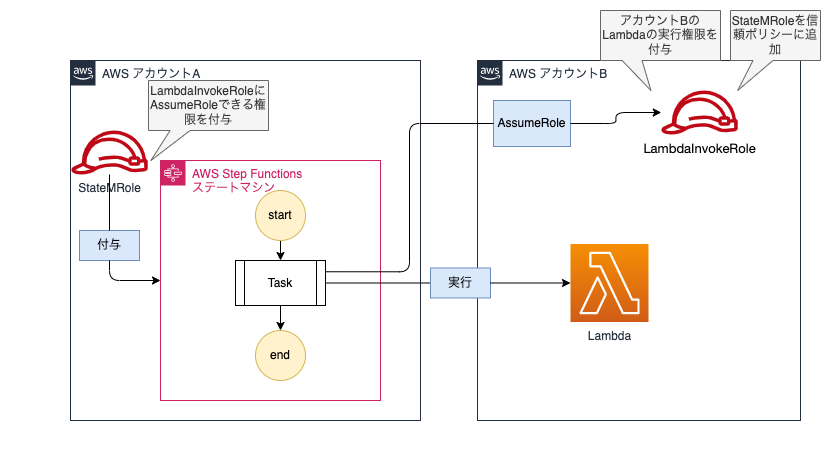Image resolution: width=828 pixels, height=457 pixels.
Task: Click the Lambda text label below icon
Action: pos(609,337)
